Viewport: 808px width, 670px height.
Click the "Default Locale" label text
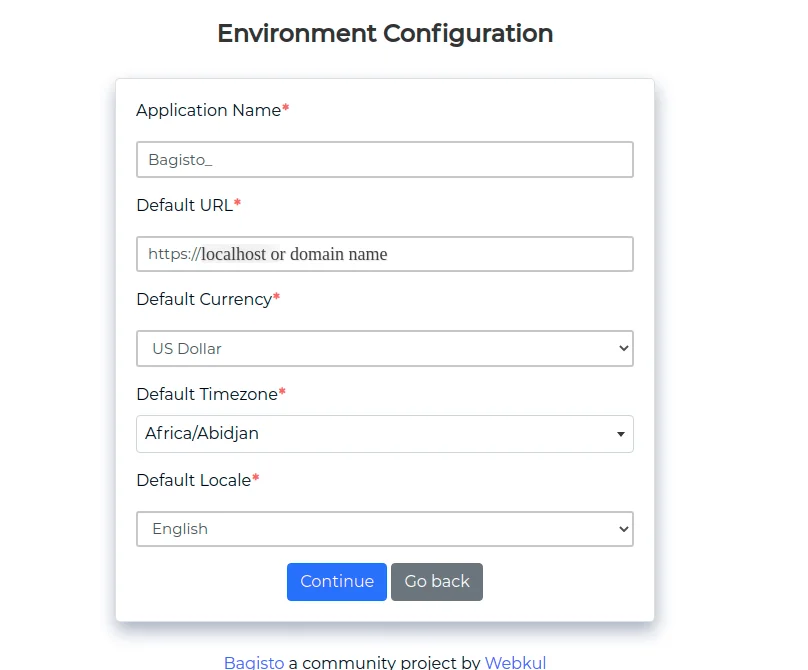[x=193, y=481]
